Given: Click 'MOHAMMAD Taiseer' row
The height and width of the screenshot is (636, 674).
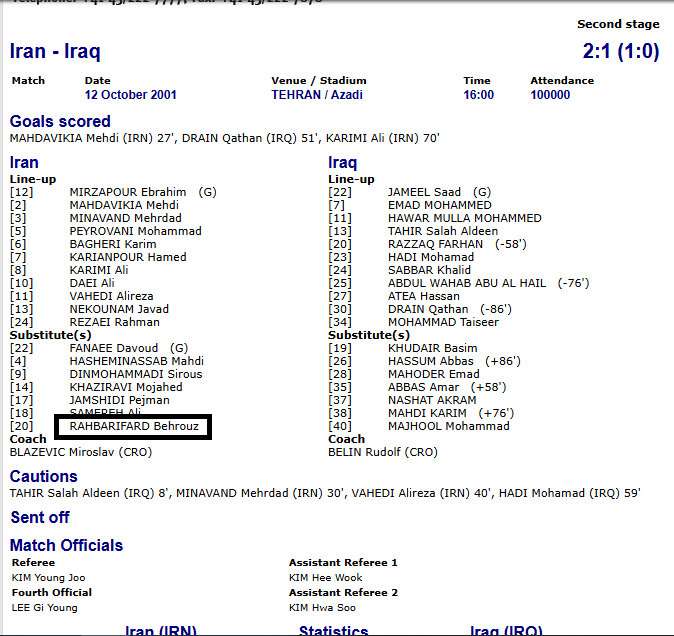Looking at the screenshot, I should [x=443, y=322].
